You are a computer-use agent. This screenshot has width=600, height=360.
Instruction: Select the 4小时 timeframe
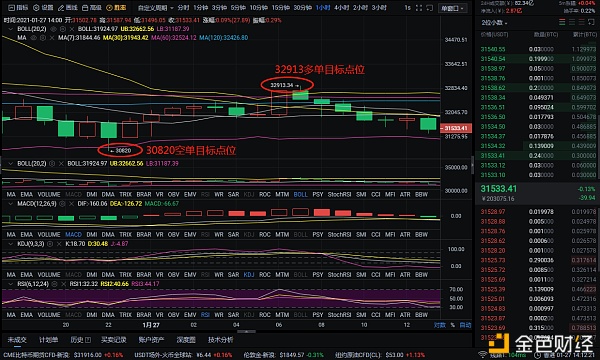click(x=341, y=8)
